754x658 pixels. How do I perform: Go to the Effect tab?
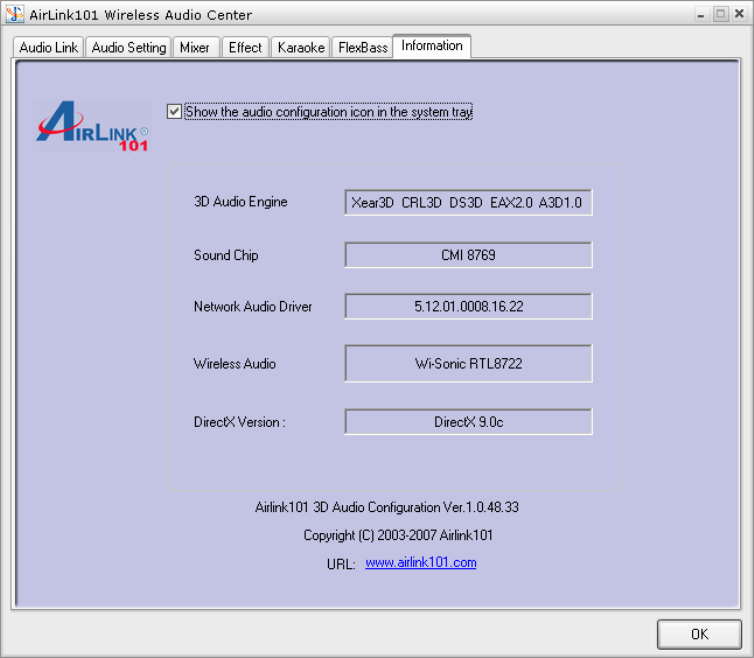coord(245,47)
